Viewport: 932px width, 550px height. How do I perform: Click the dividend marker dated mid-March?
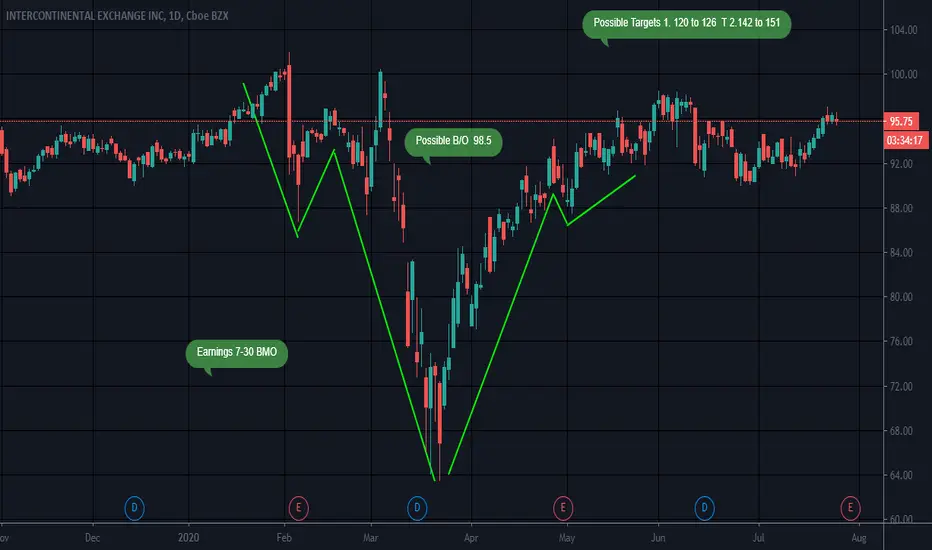[417, 508]
